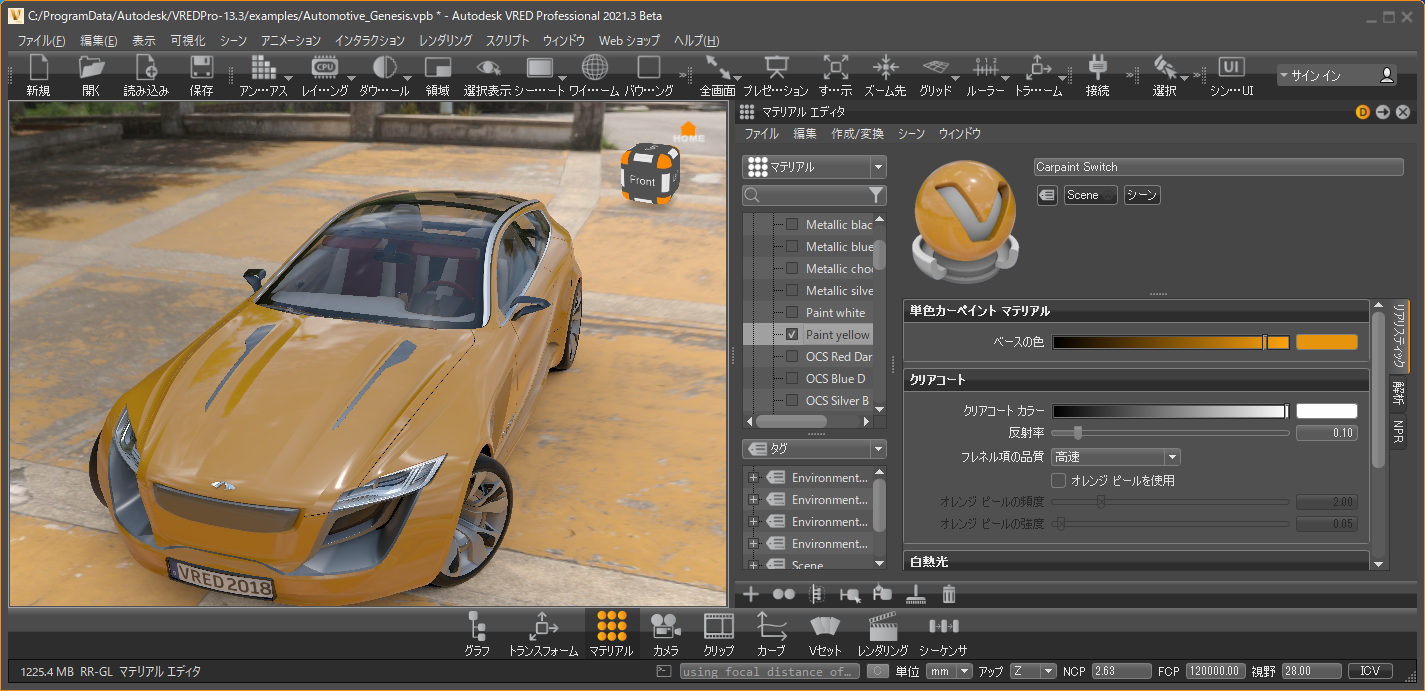
Task: Open the 単位 mm units dropdown
Action: coord(948,671)
